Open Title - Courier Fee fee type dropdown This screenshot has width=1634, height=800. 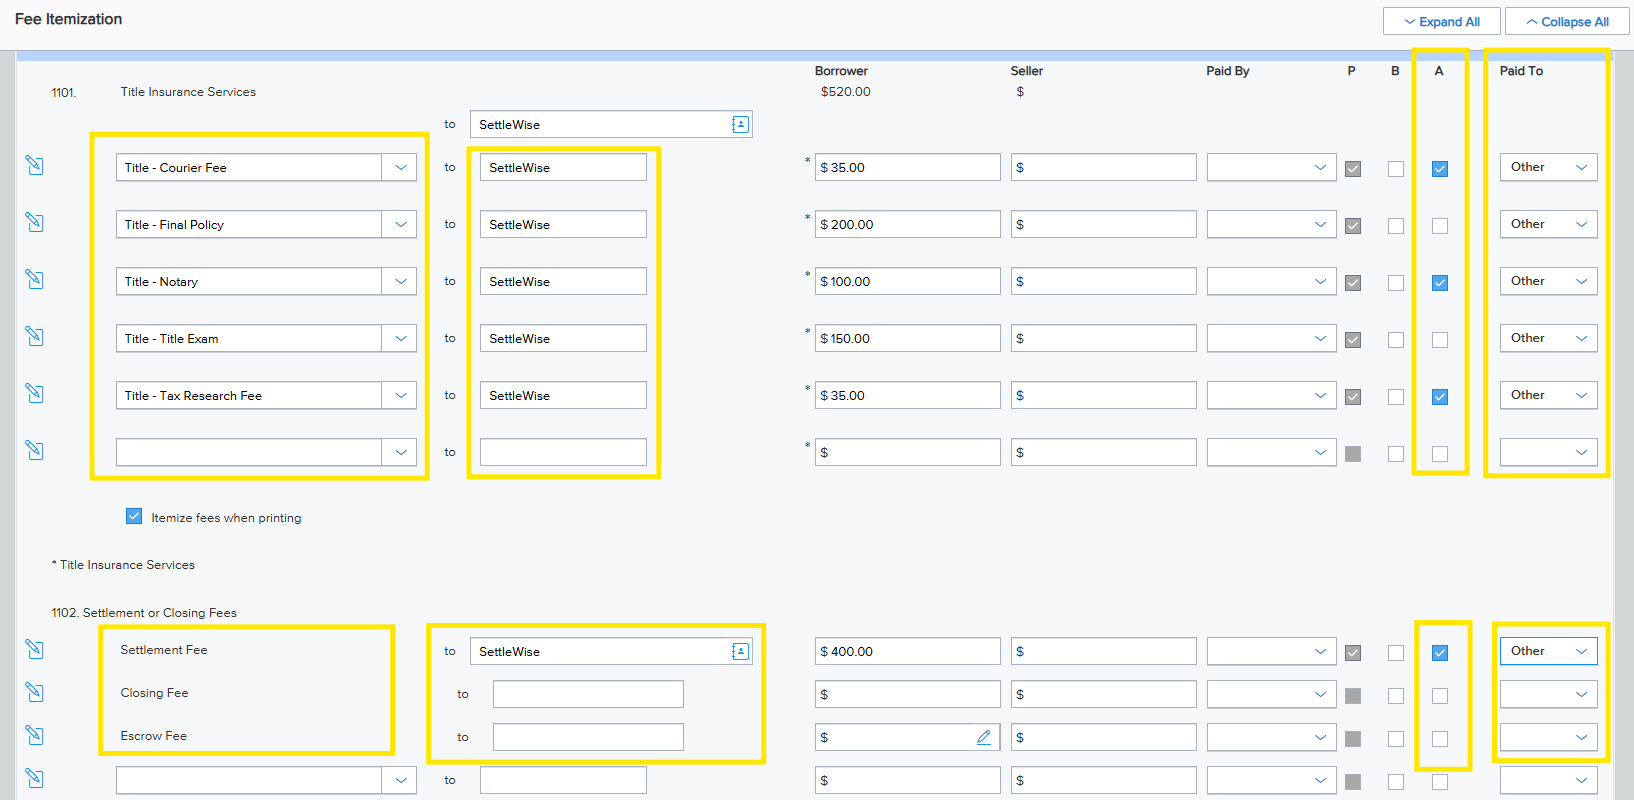pos(400,167)
